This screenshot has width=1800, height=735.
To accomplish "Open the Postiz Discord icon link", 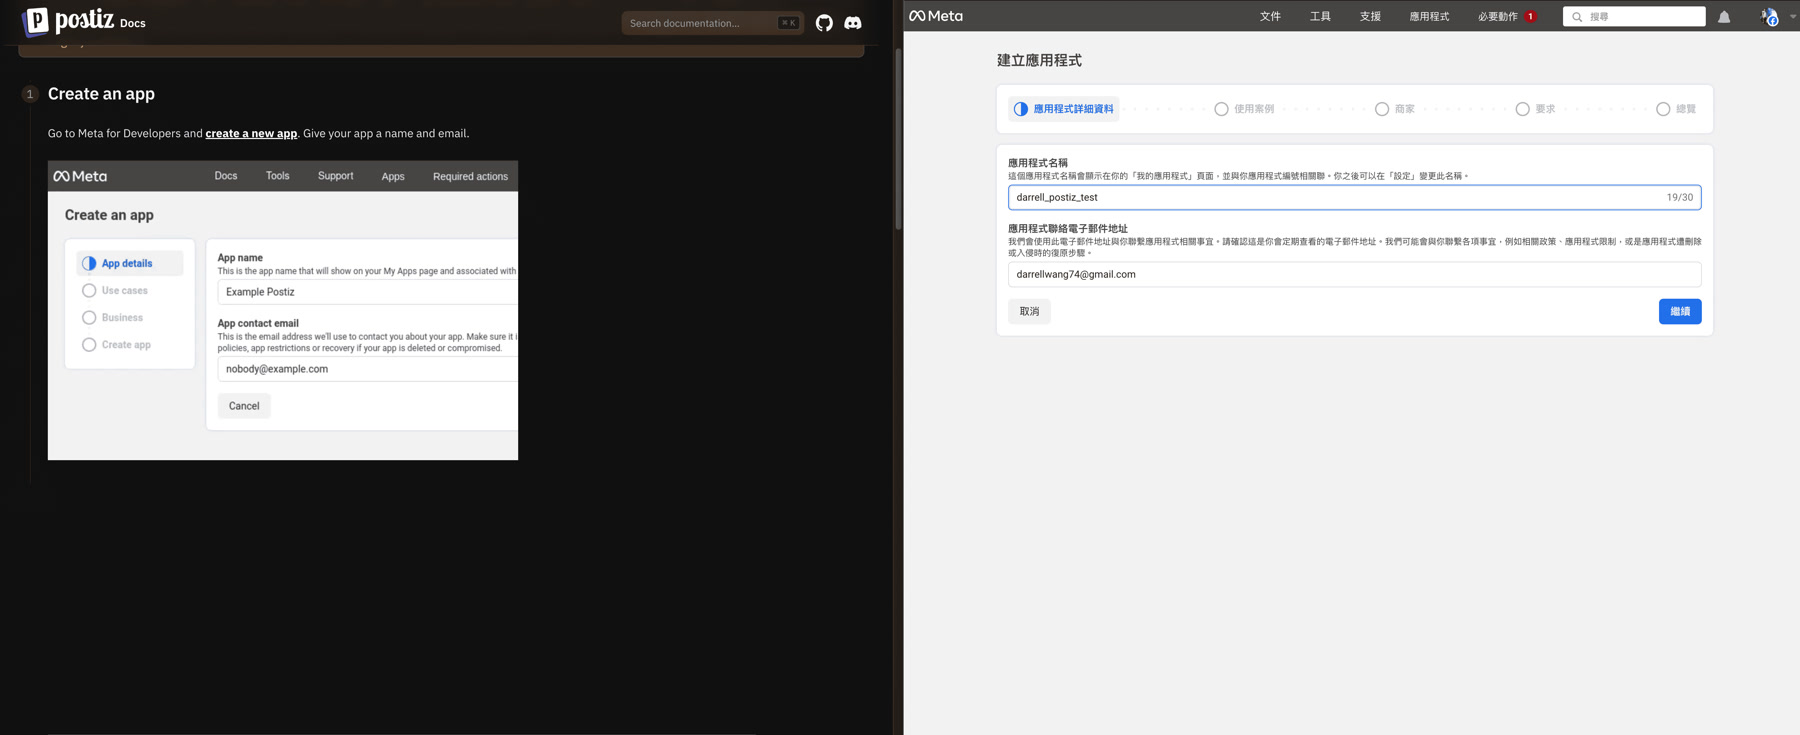I will pos(853,23).
